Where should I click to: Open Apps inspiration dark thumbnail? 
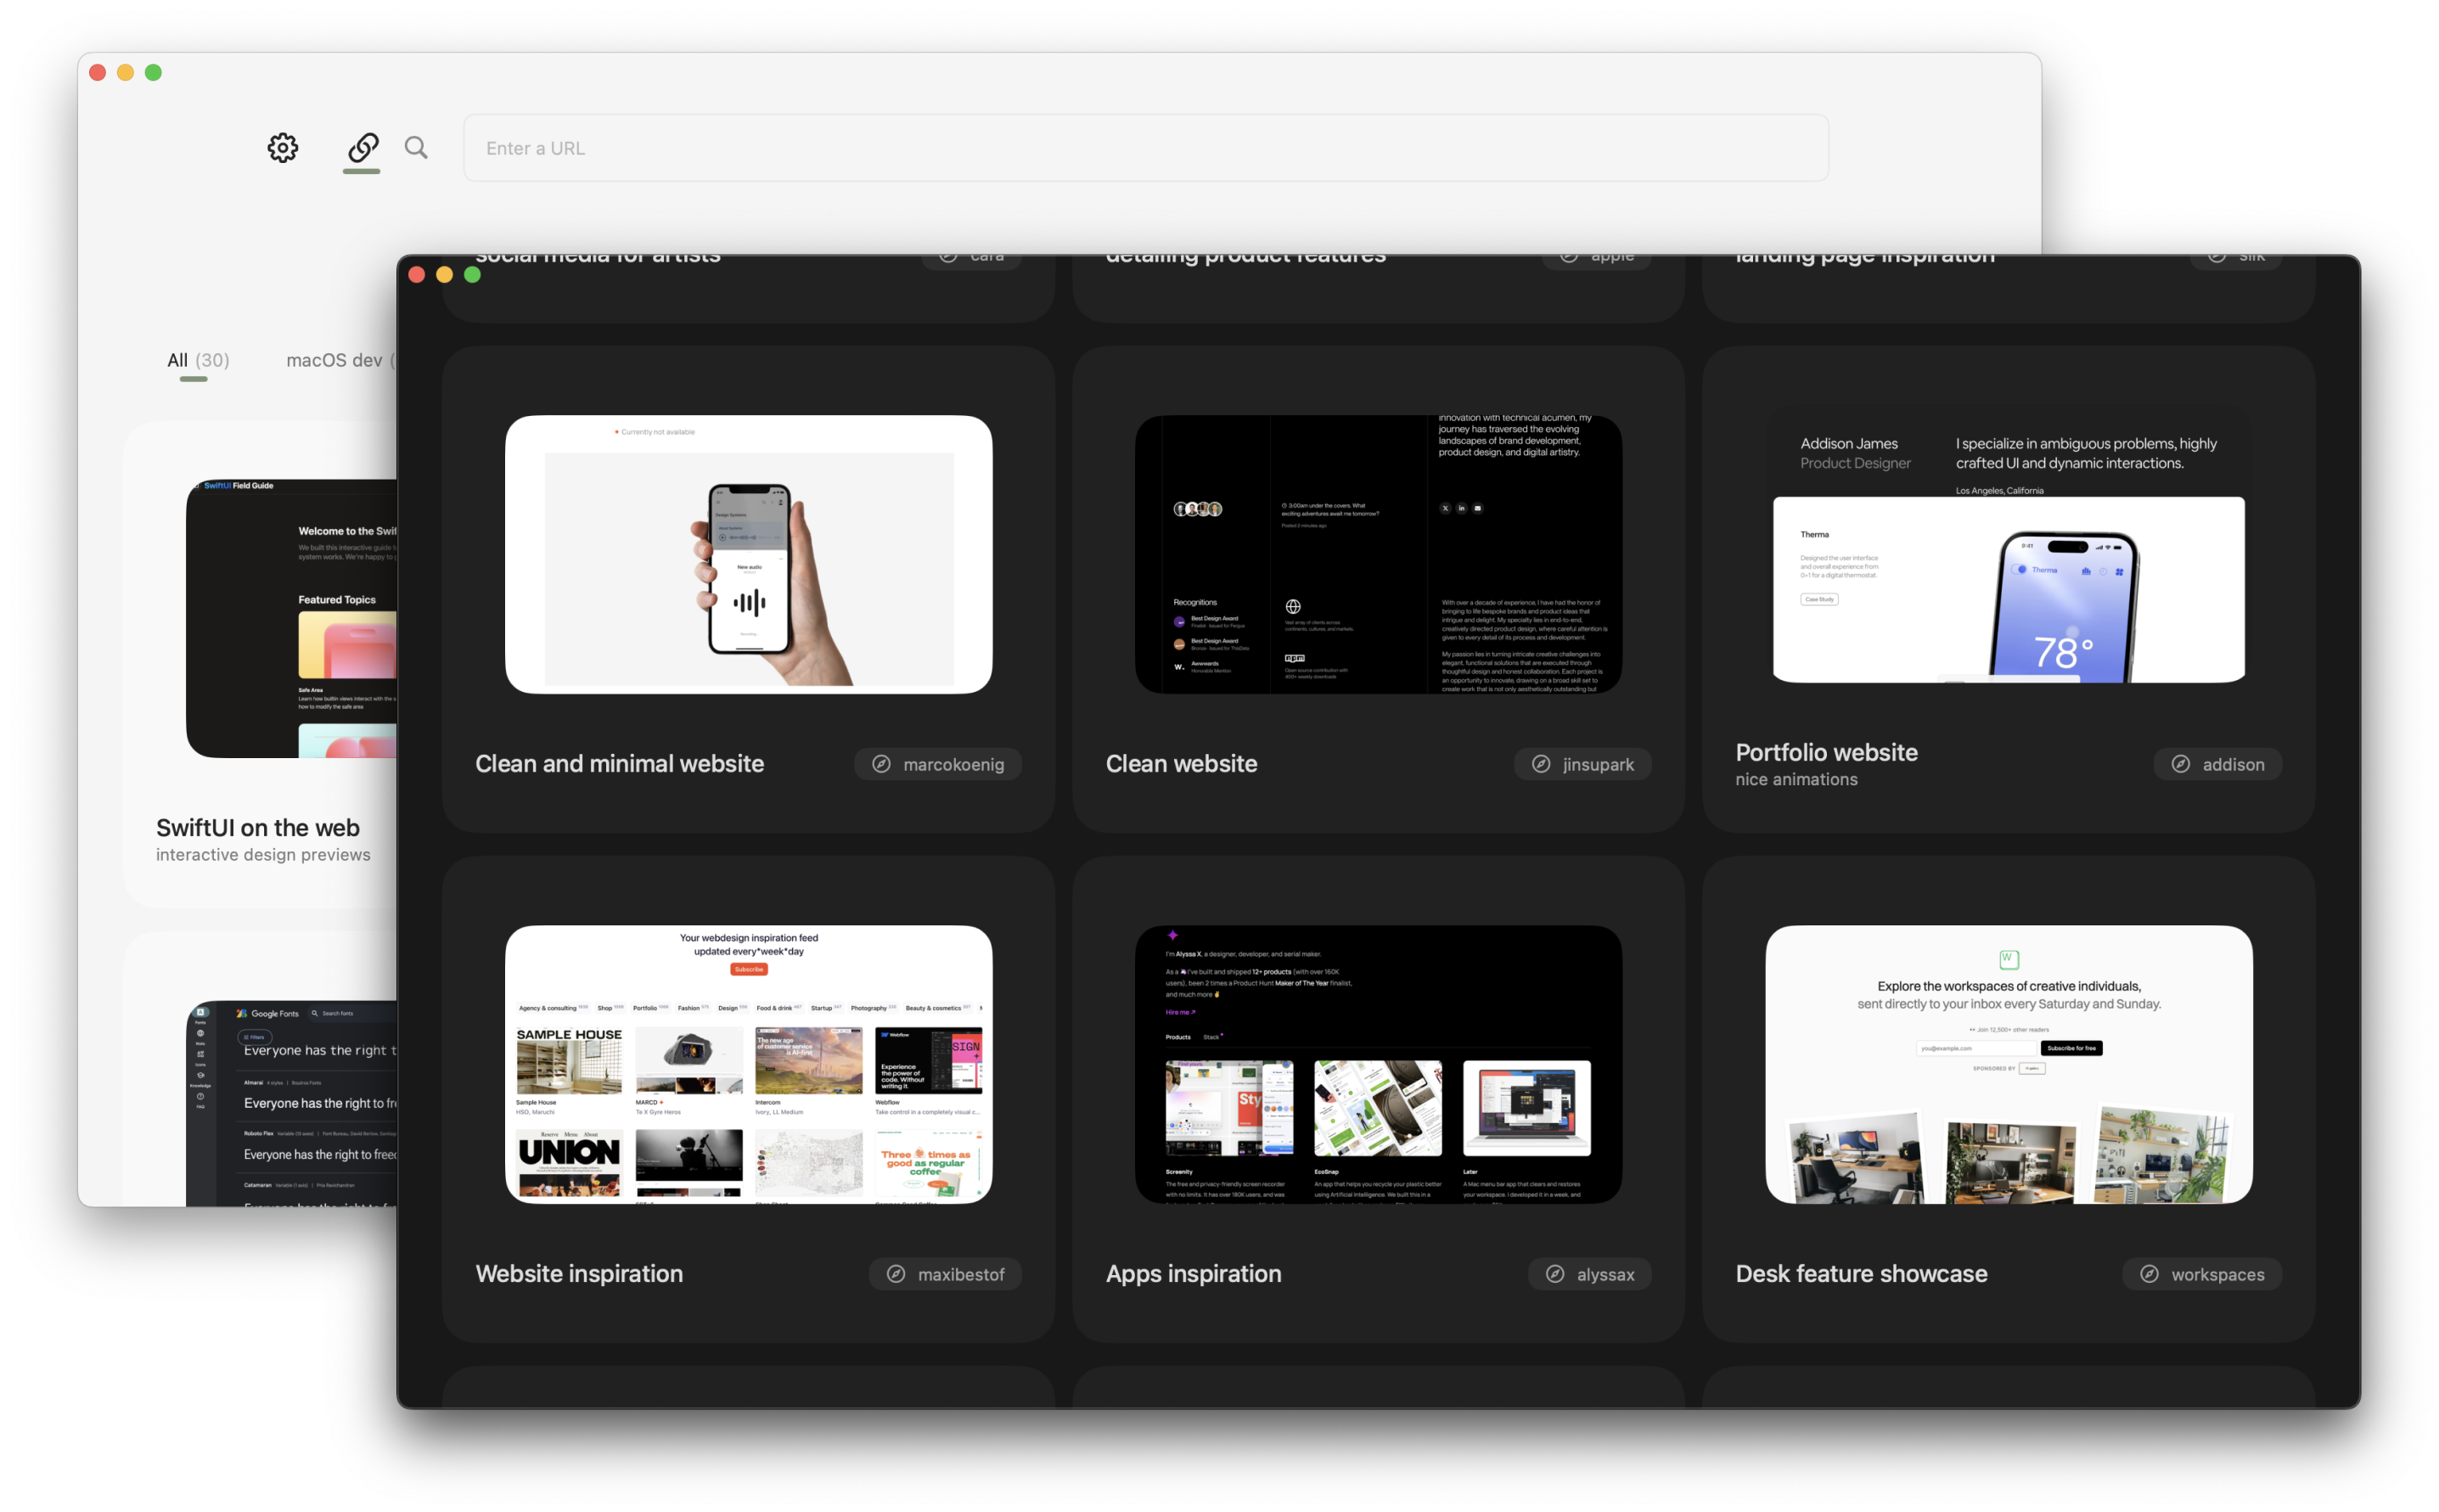click(1378, 1064)
